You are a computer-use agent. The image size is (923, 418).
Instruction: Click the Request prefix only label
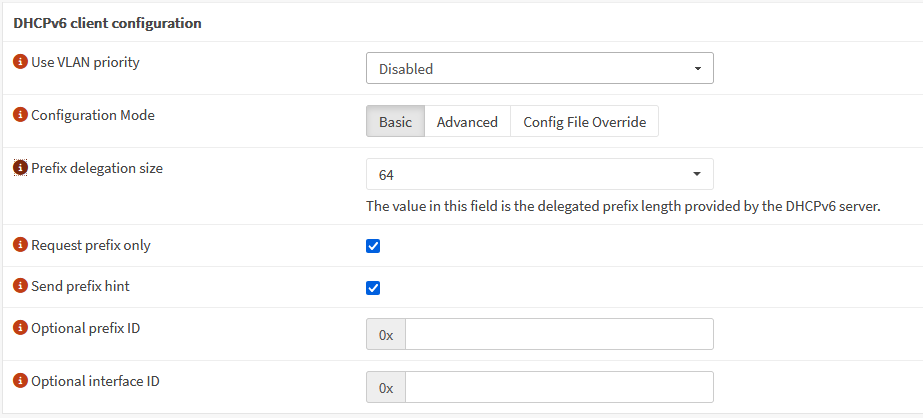point(91,245)
